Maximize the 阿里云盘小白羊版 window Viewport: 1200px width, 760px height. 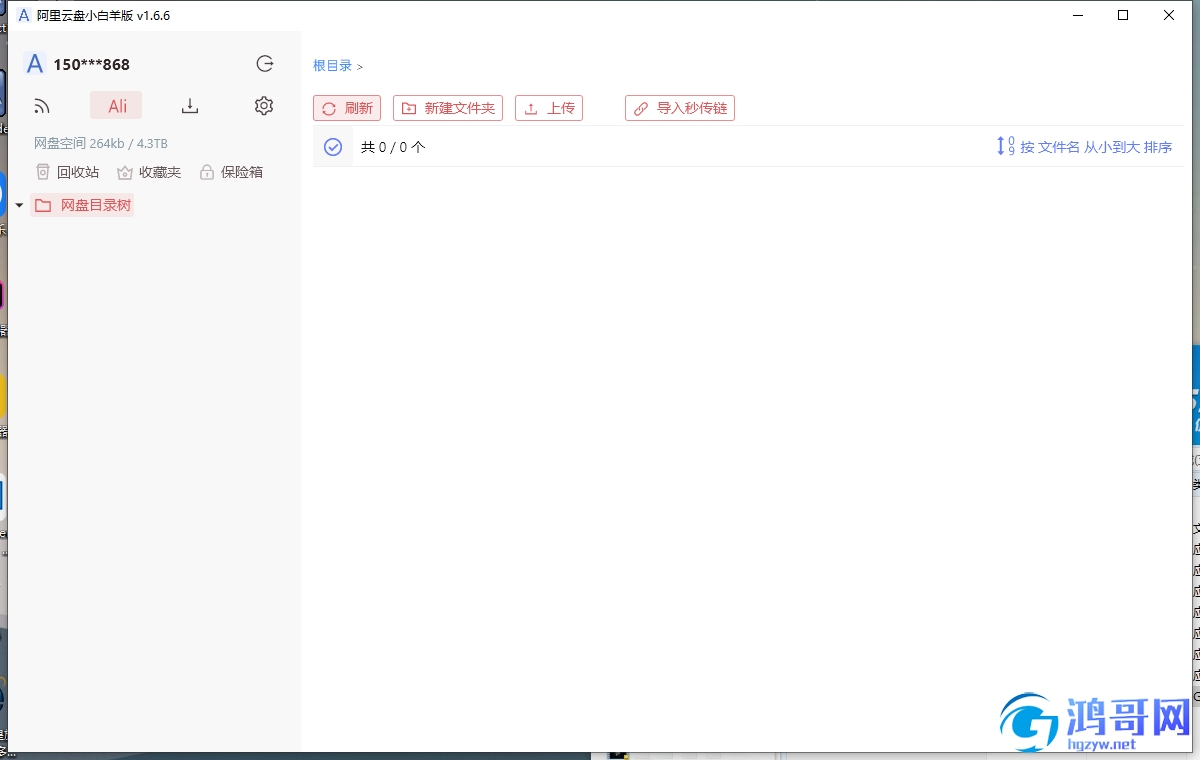[1123, 15]
